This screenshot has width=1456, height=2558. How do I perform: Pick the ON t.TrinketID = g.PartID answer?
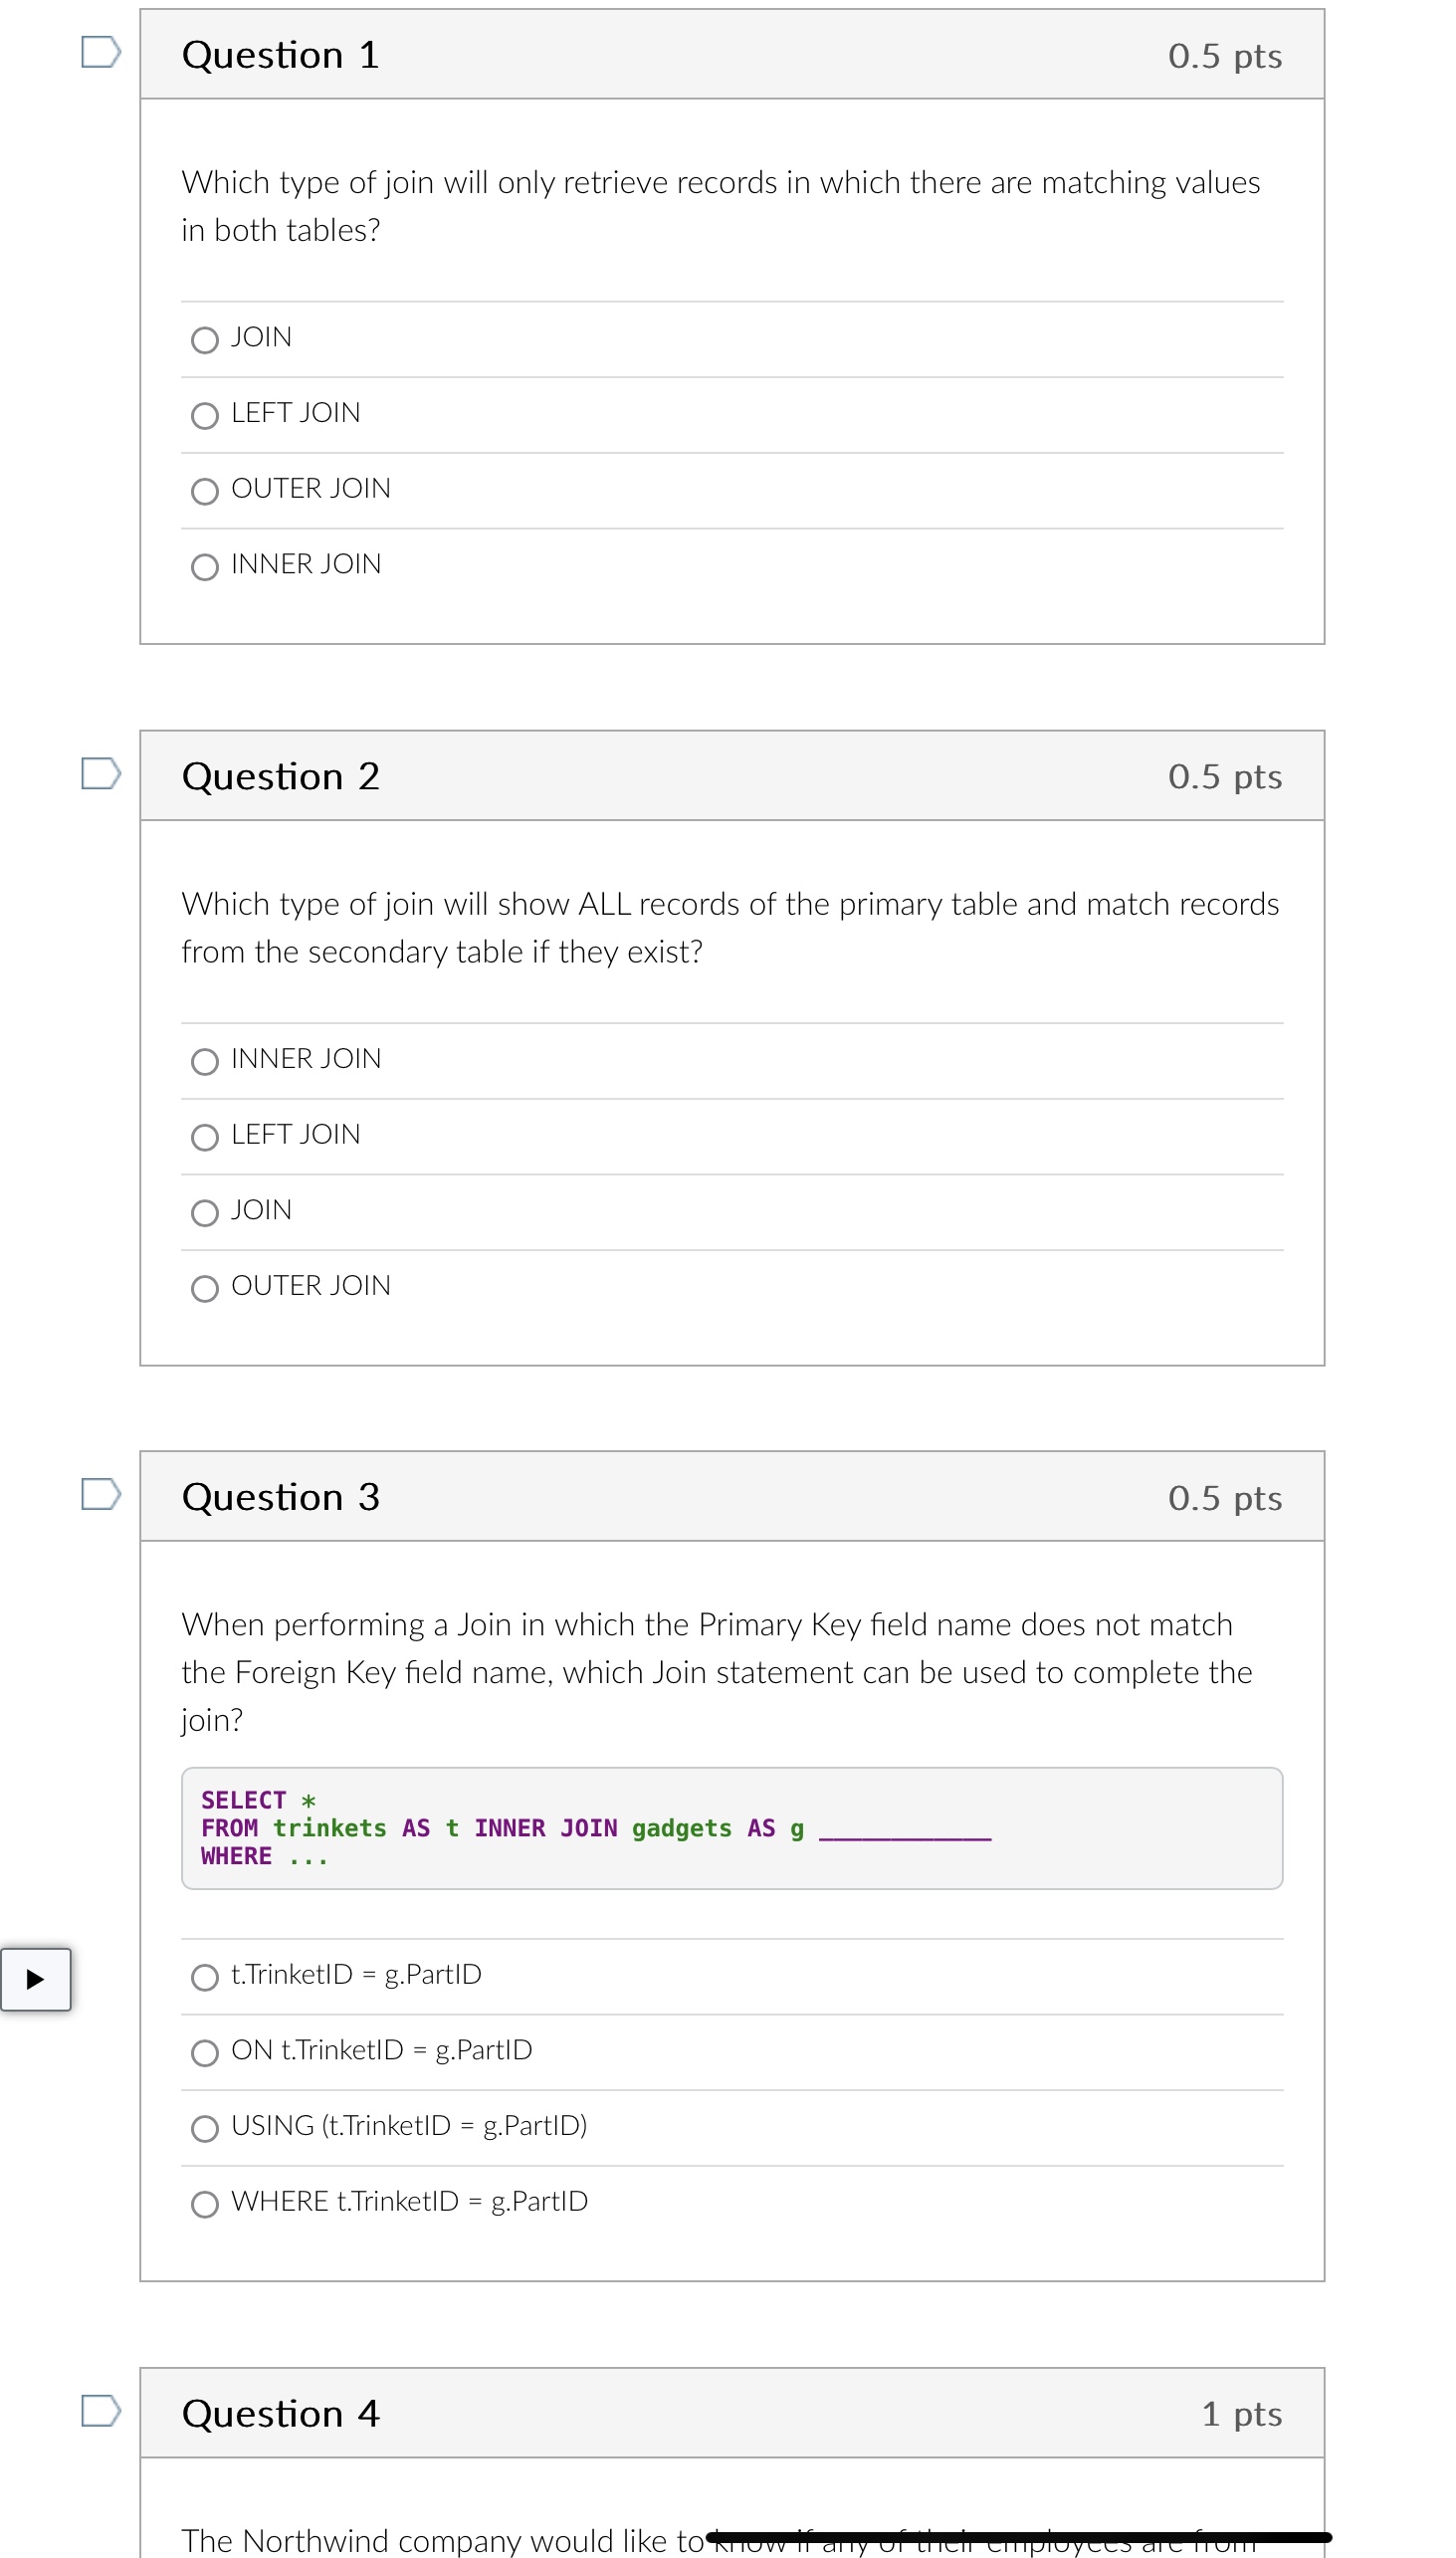tap(205, 2053)
